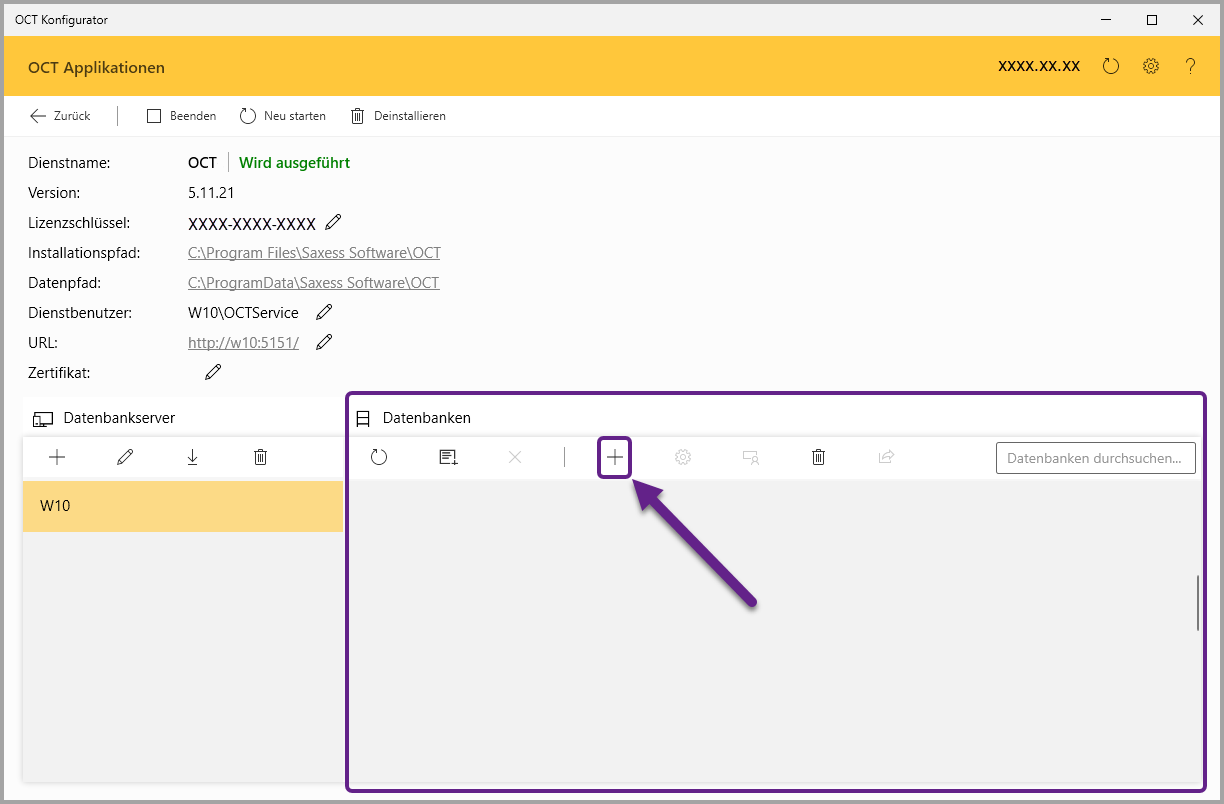Click the refresh icon in yellow header

pos(1111,66)
